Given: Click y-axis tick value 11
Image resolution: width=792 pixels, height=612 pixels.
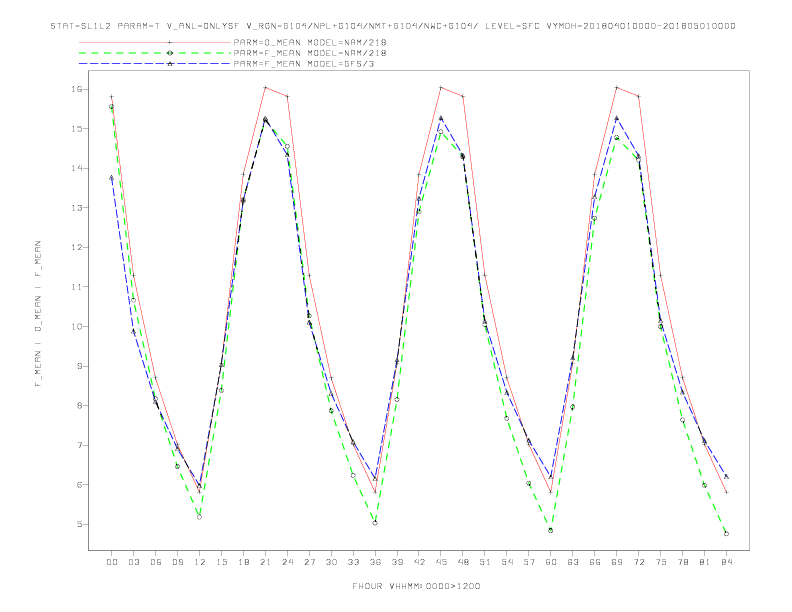Looking at the screenshot, I should coord(77,287).
